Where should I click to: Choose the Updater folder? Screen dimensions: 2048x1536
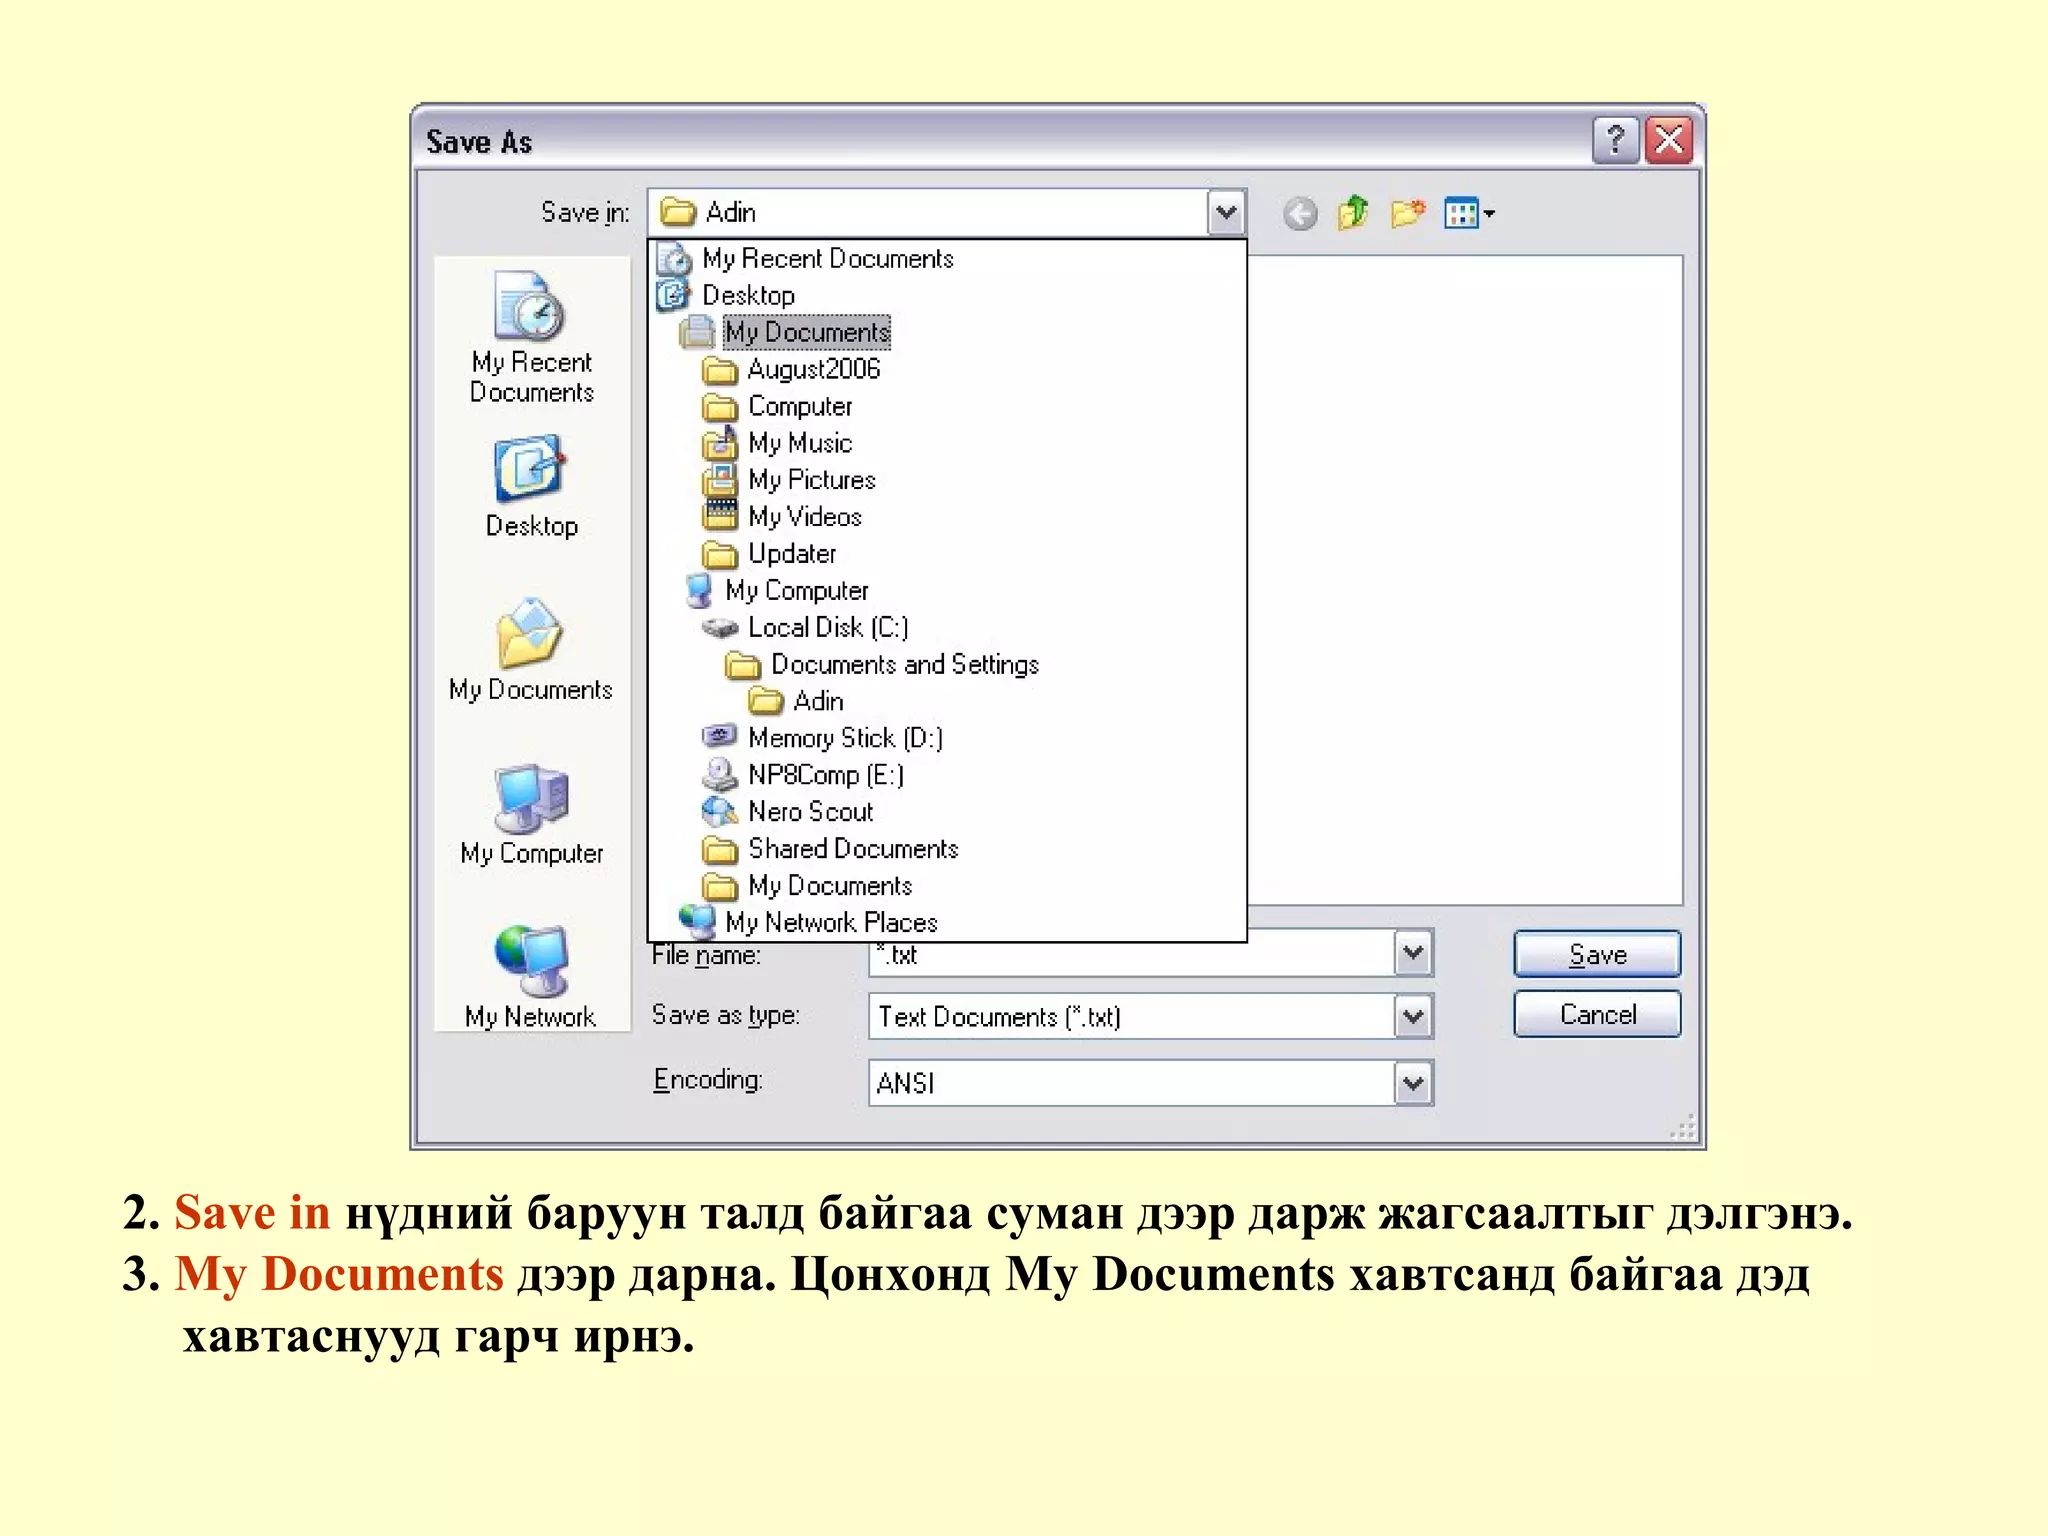point(768,554)
